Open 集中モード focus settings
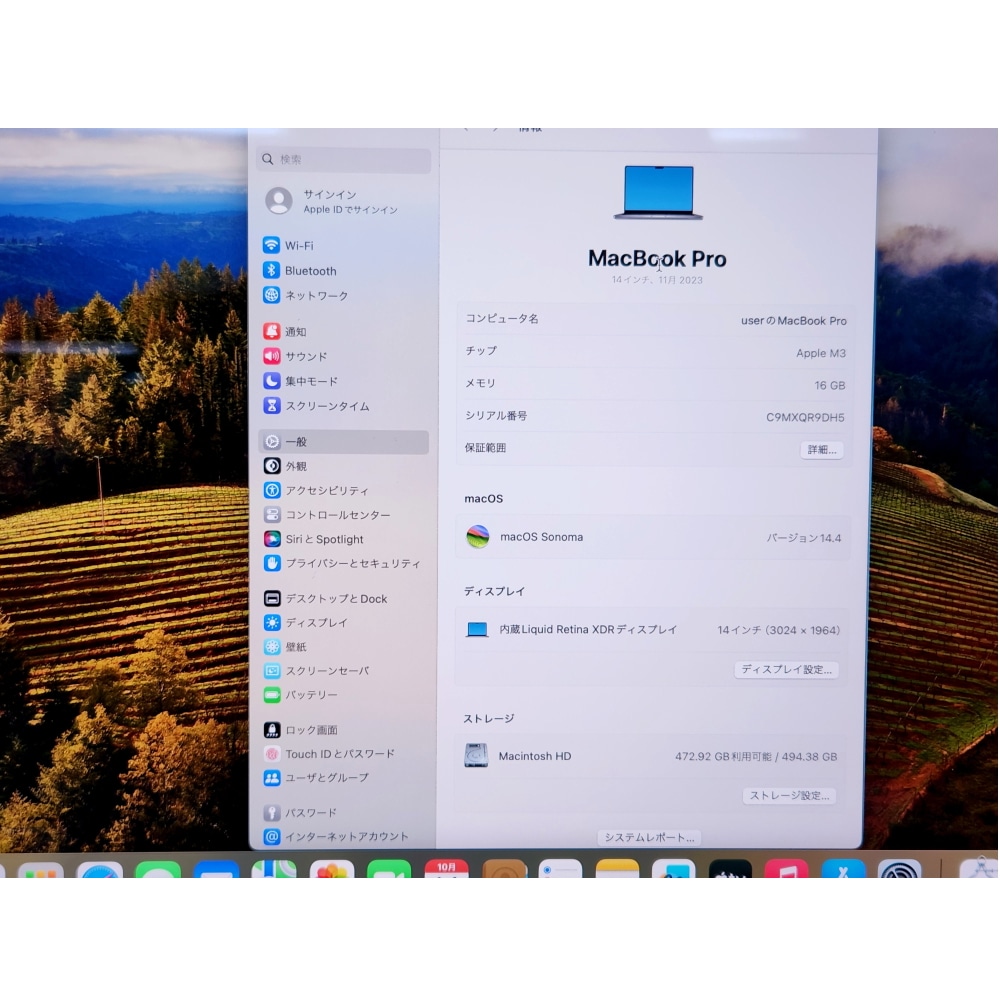Screen dimensions: 1000x1000 (311, 382)
